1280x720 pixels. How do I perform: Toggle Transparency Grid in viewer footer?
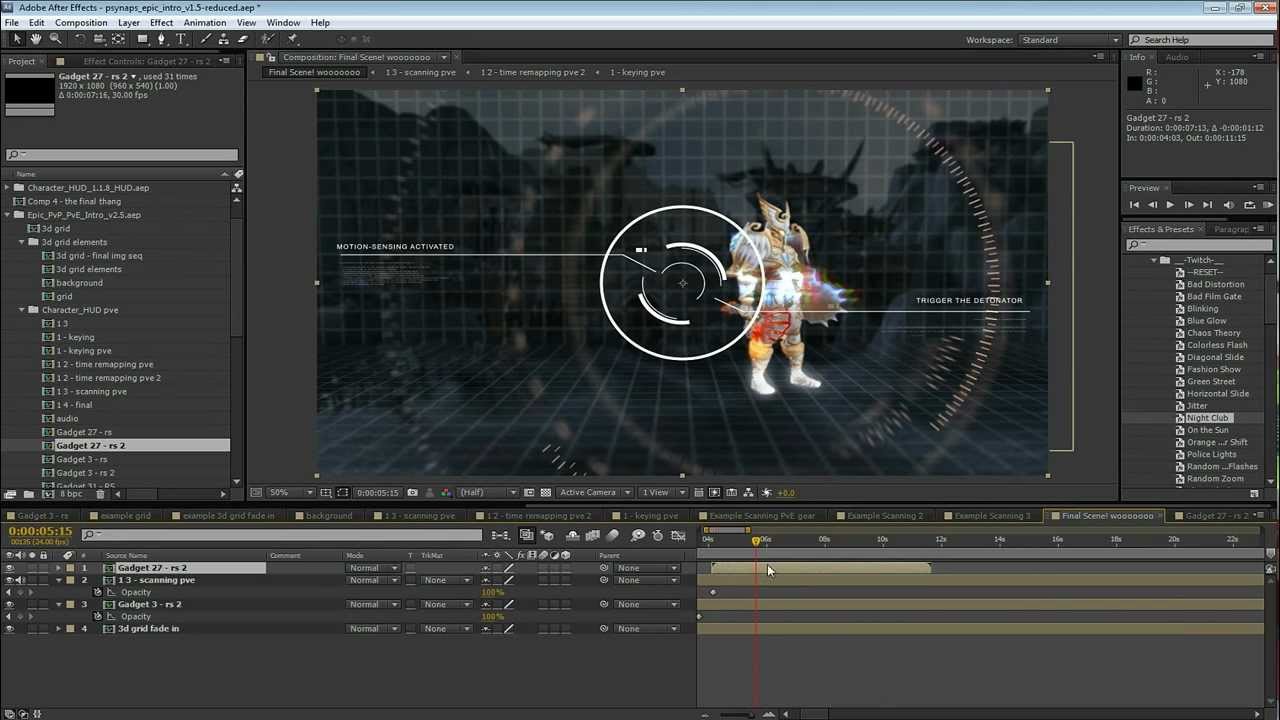tap(545, 492)
